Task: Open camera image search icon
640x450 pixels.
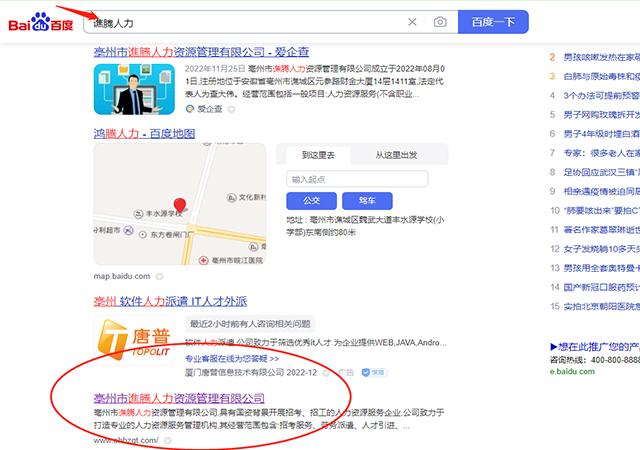Action: tap(440, 22)
